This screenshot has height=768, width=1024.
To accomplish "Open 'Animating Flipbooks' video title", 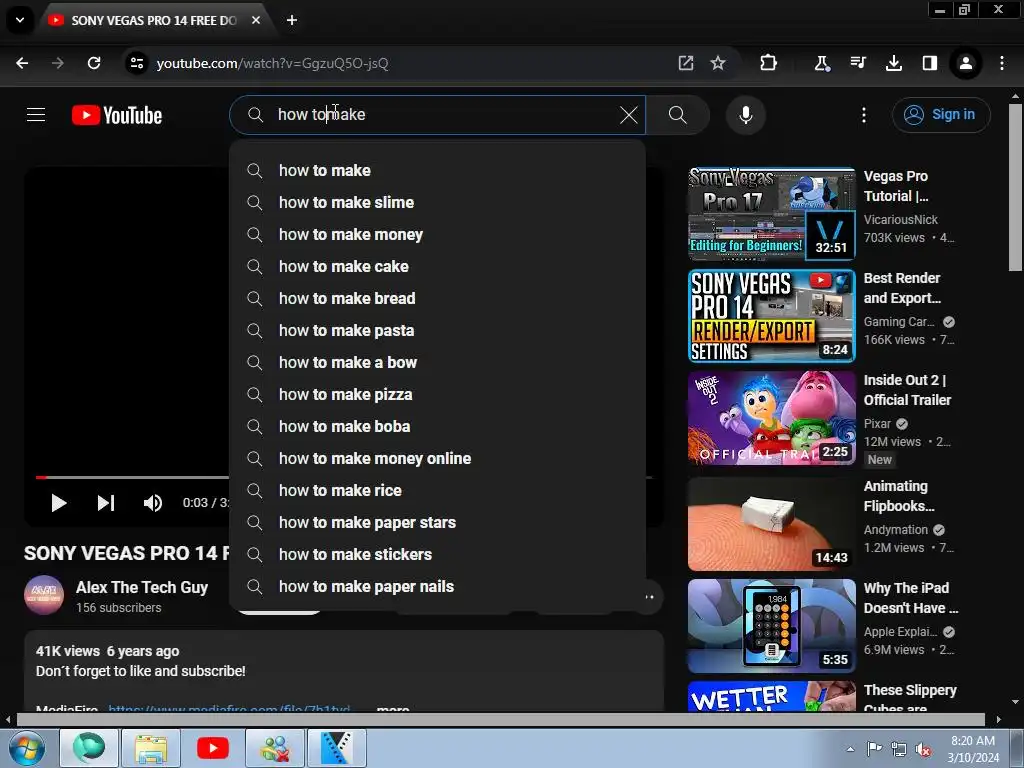I will tap(899, 496).
